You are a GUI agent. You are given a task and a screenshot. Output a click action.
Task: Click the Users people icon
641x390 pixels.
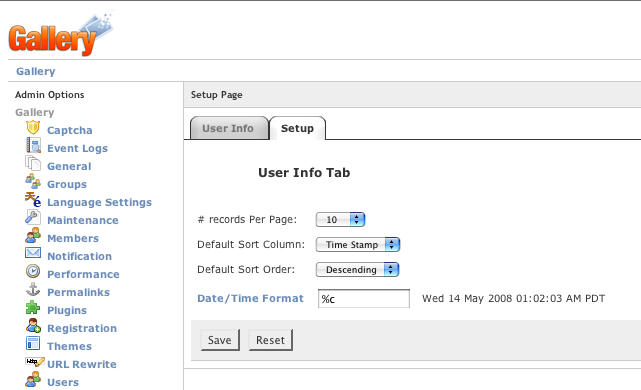[x=33, y=379]
